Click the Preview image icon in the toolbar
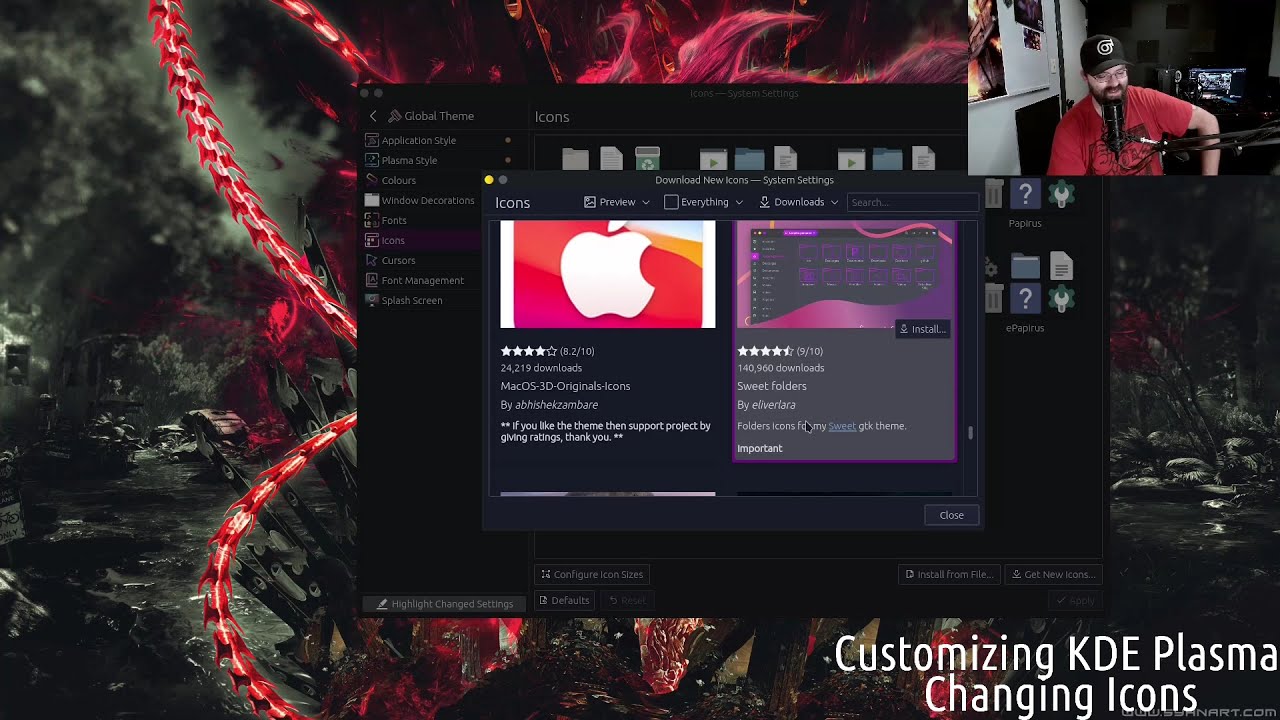 [x=590, y=202]
